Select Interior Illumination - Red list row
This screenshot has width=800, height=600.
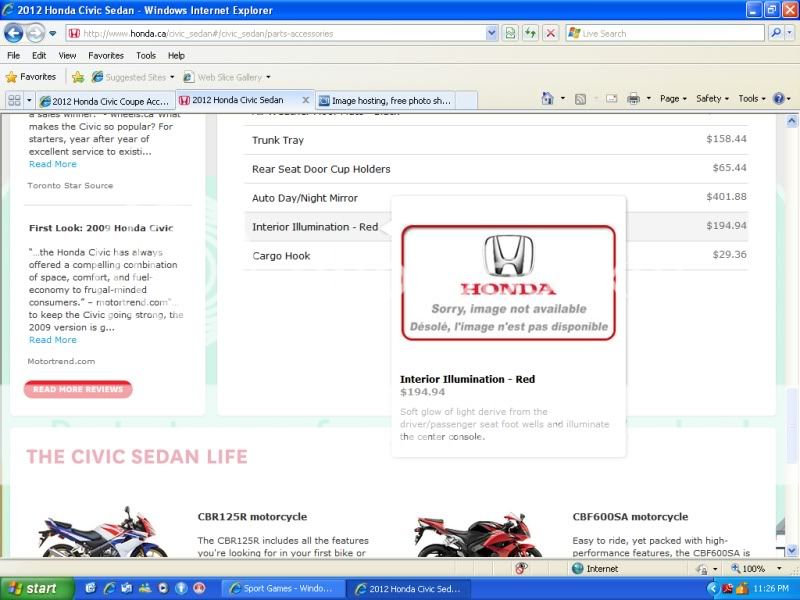pos(315,227)
